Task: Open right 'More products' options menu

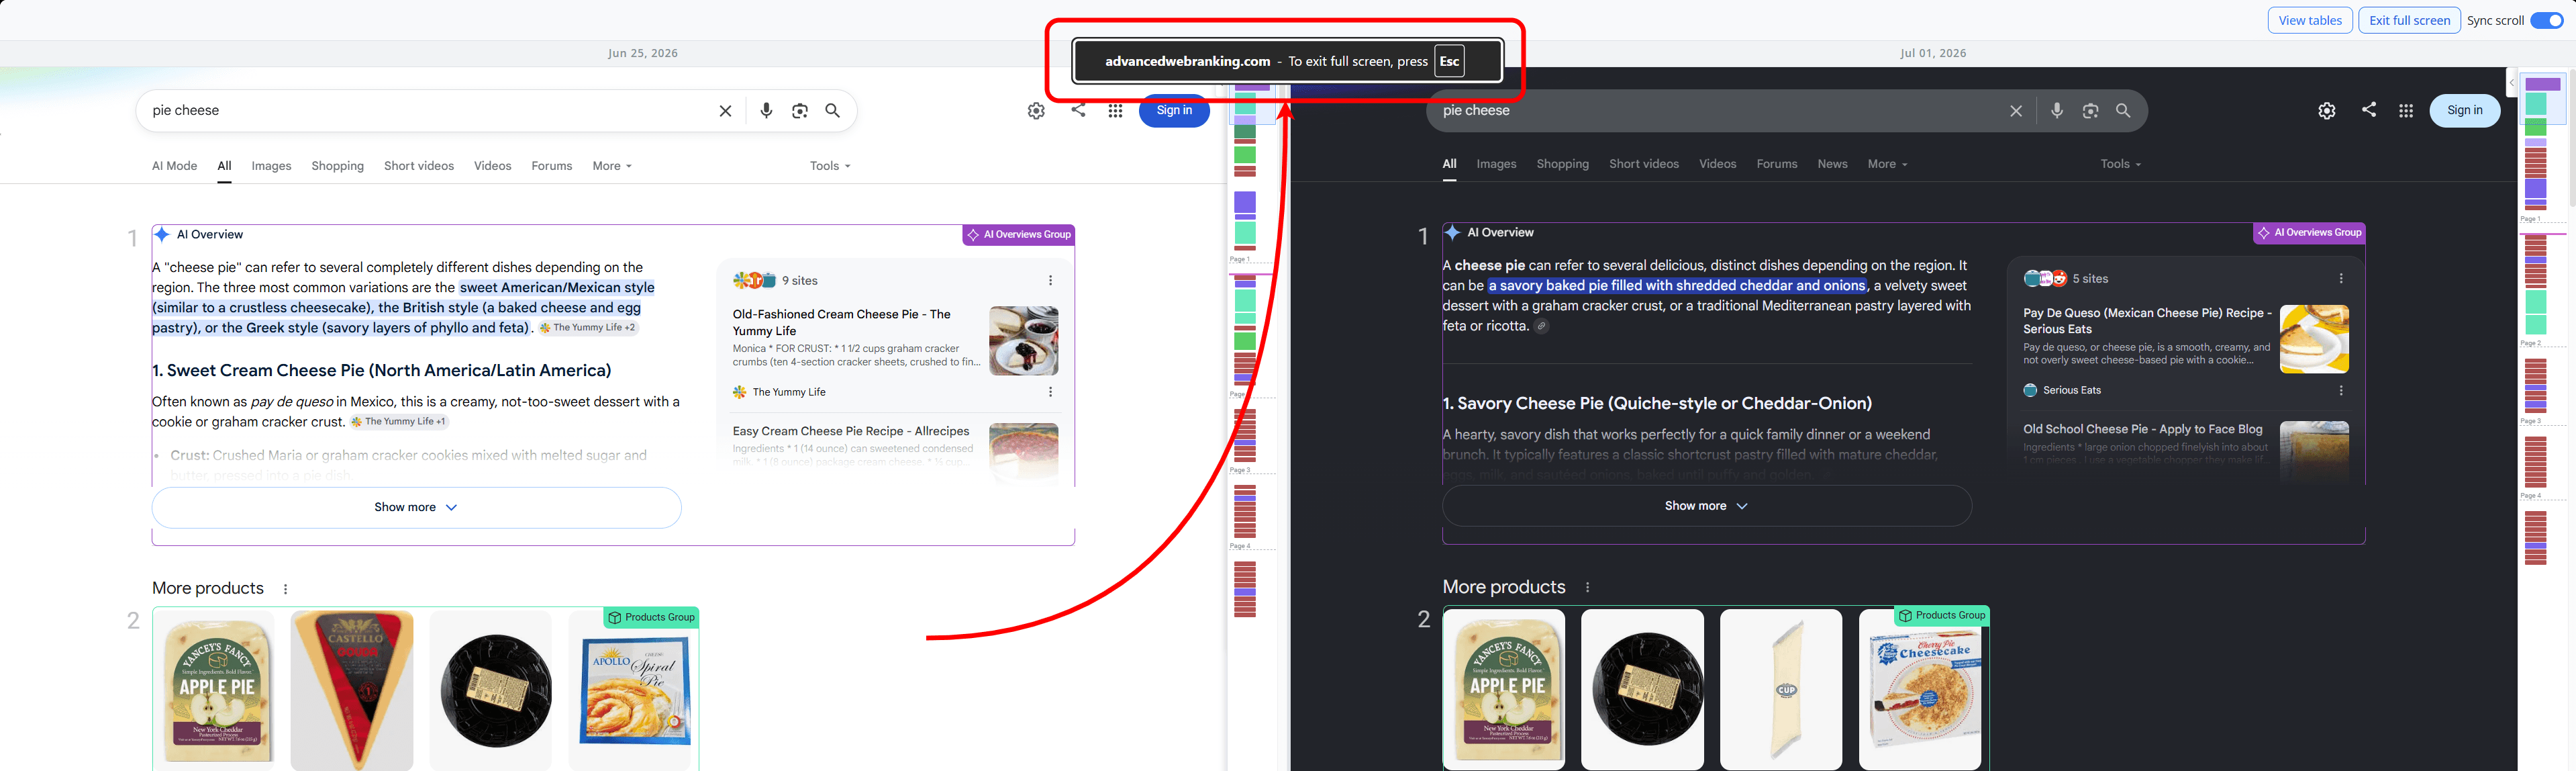Action: pos(1587,587)
